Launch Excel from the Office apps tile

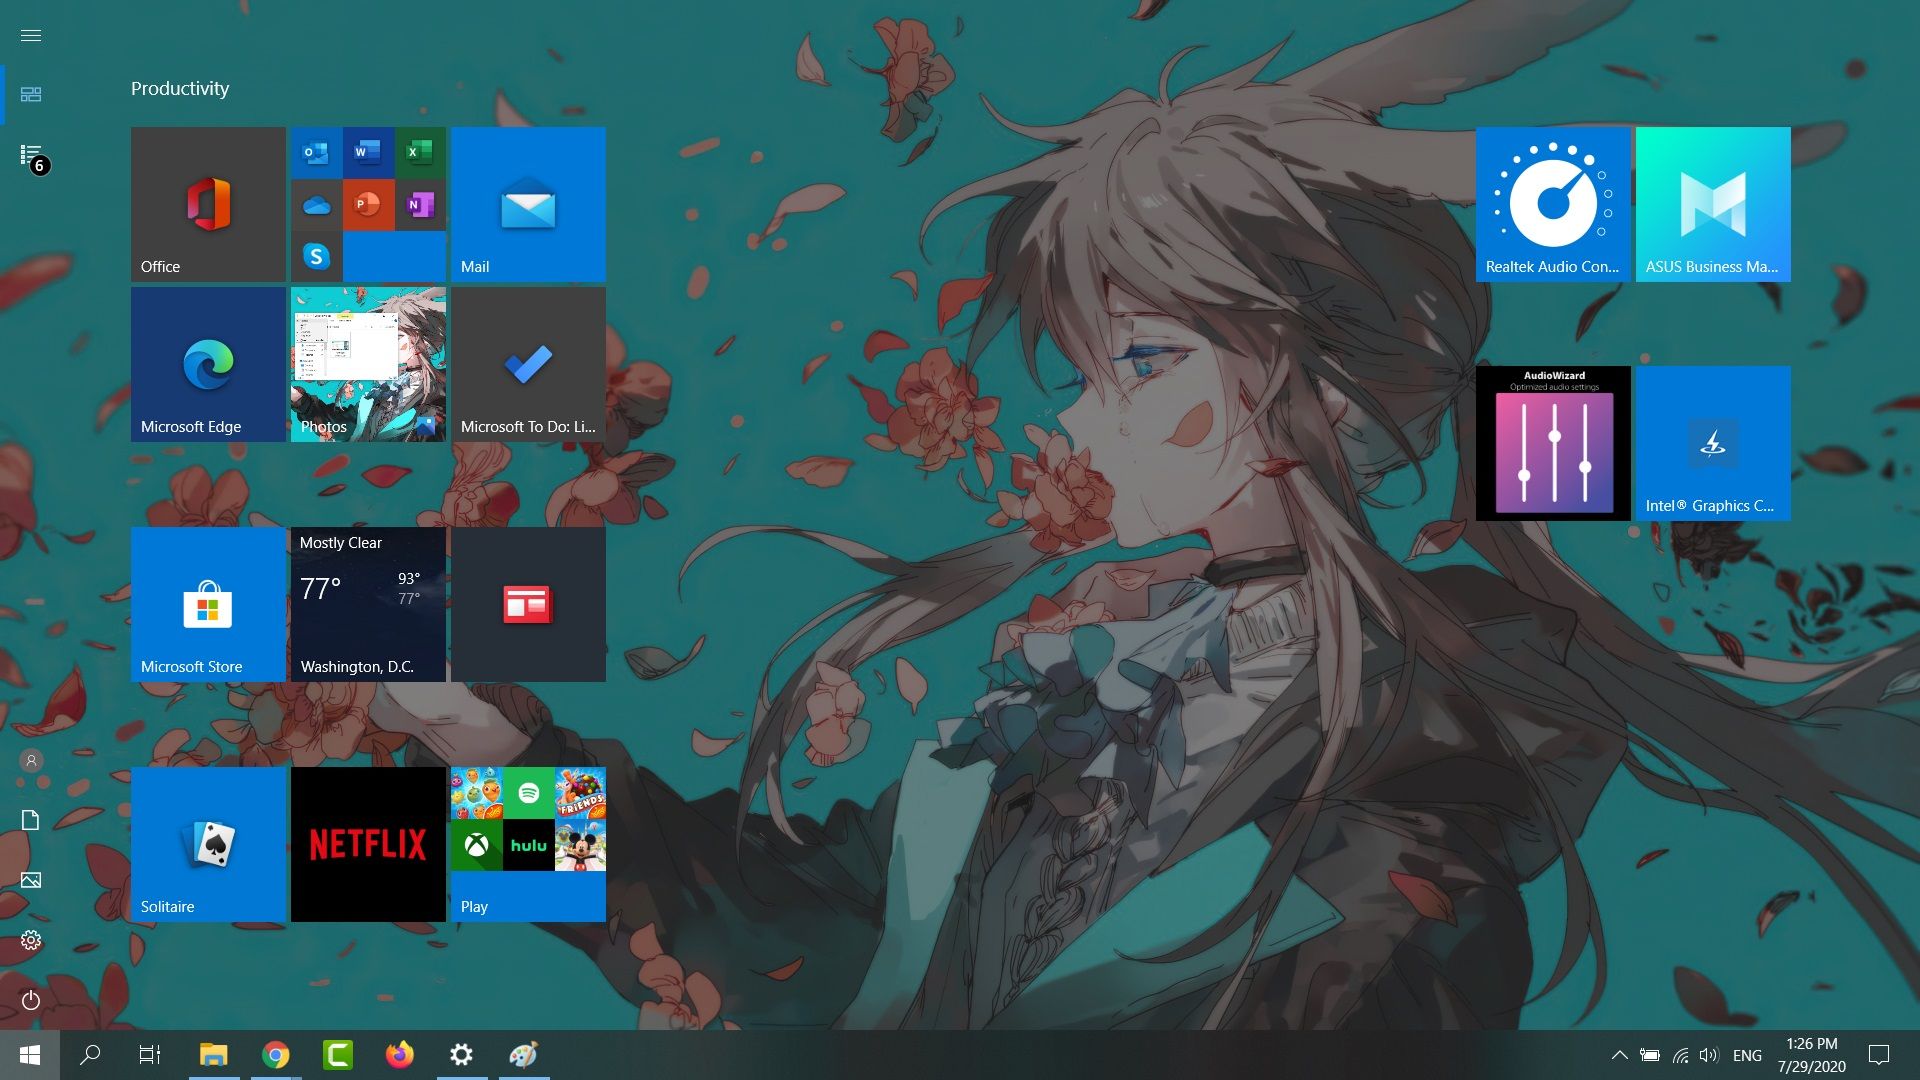click(x=420, y=153)
